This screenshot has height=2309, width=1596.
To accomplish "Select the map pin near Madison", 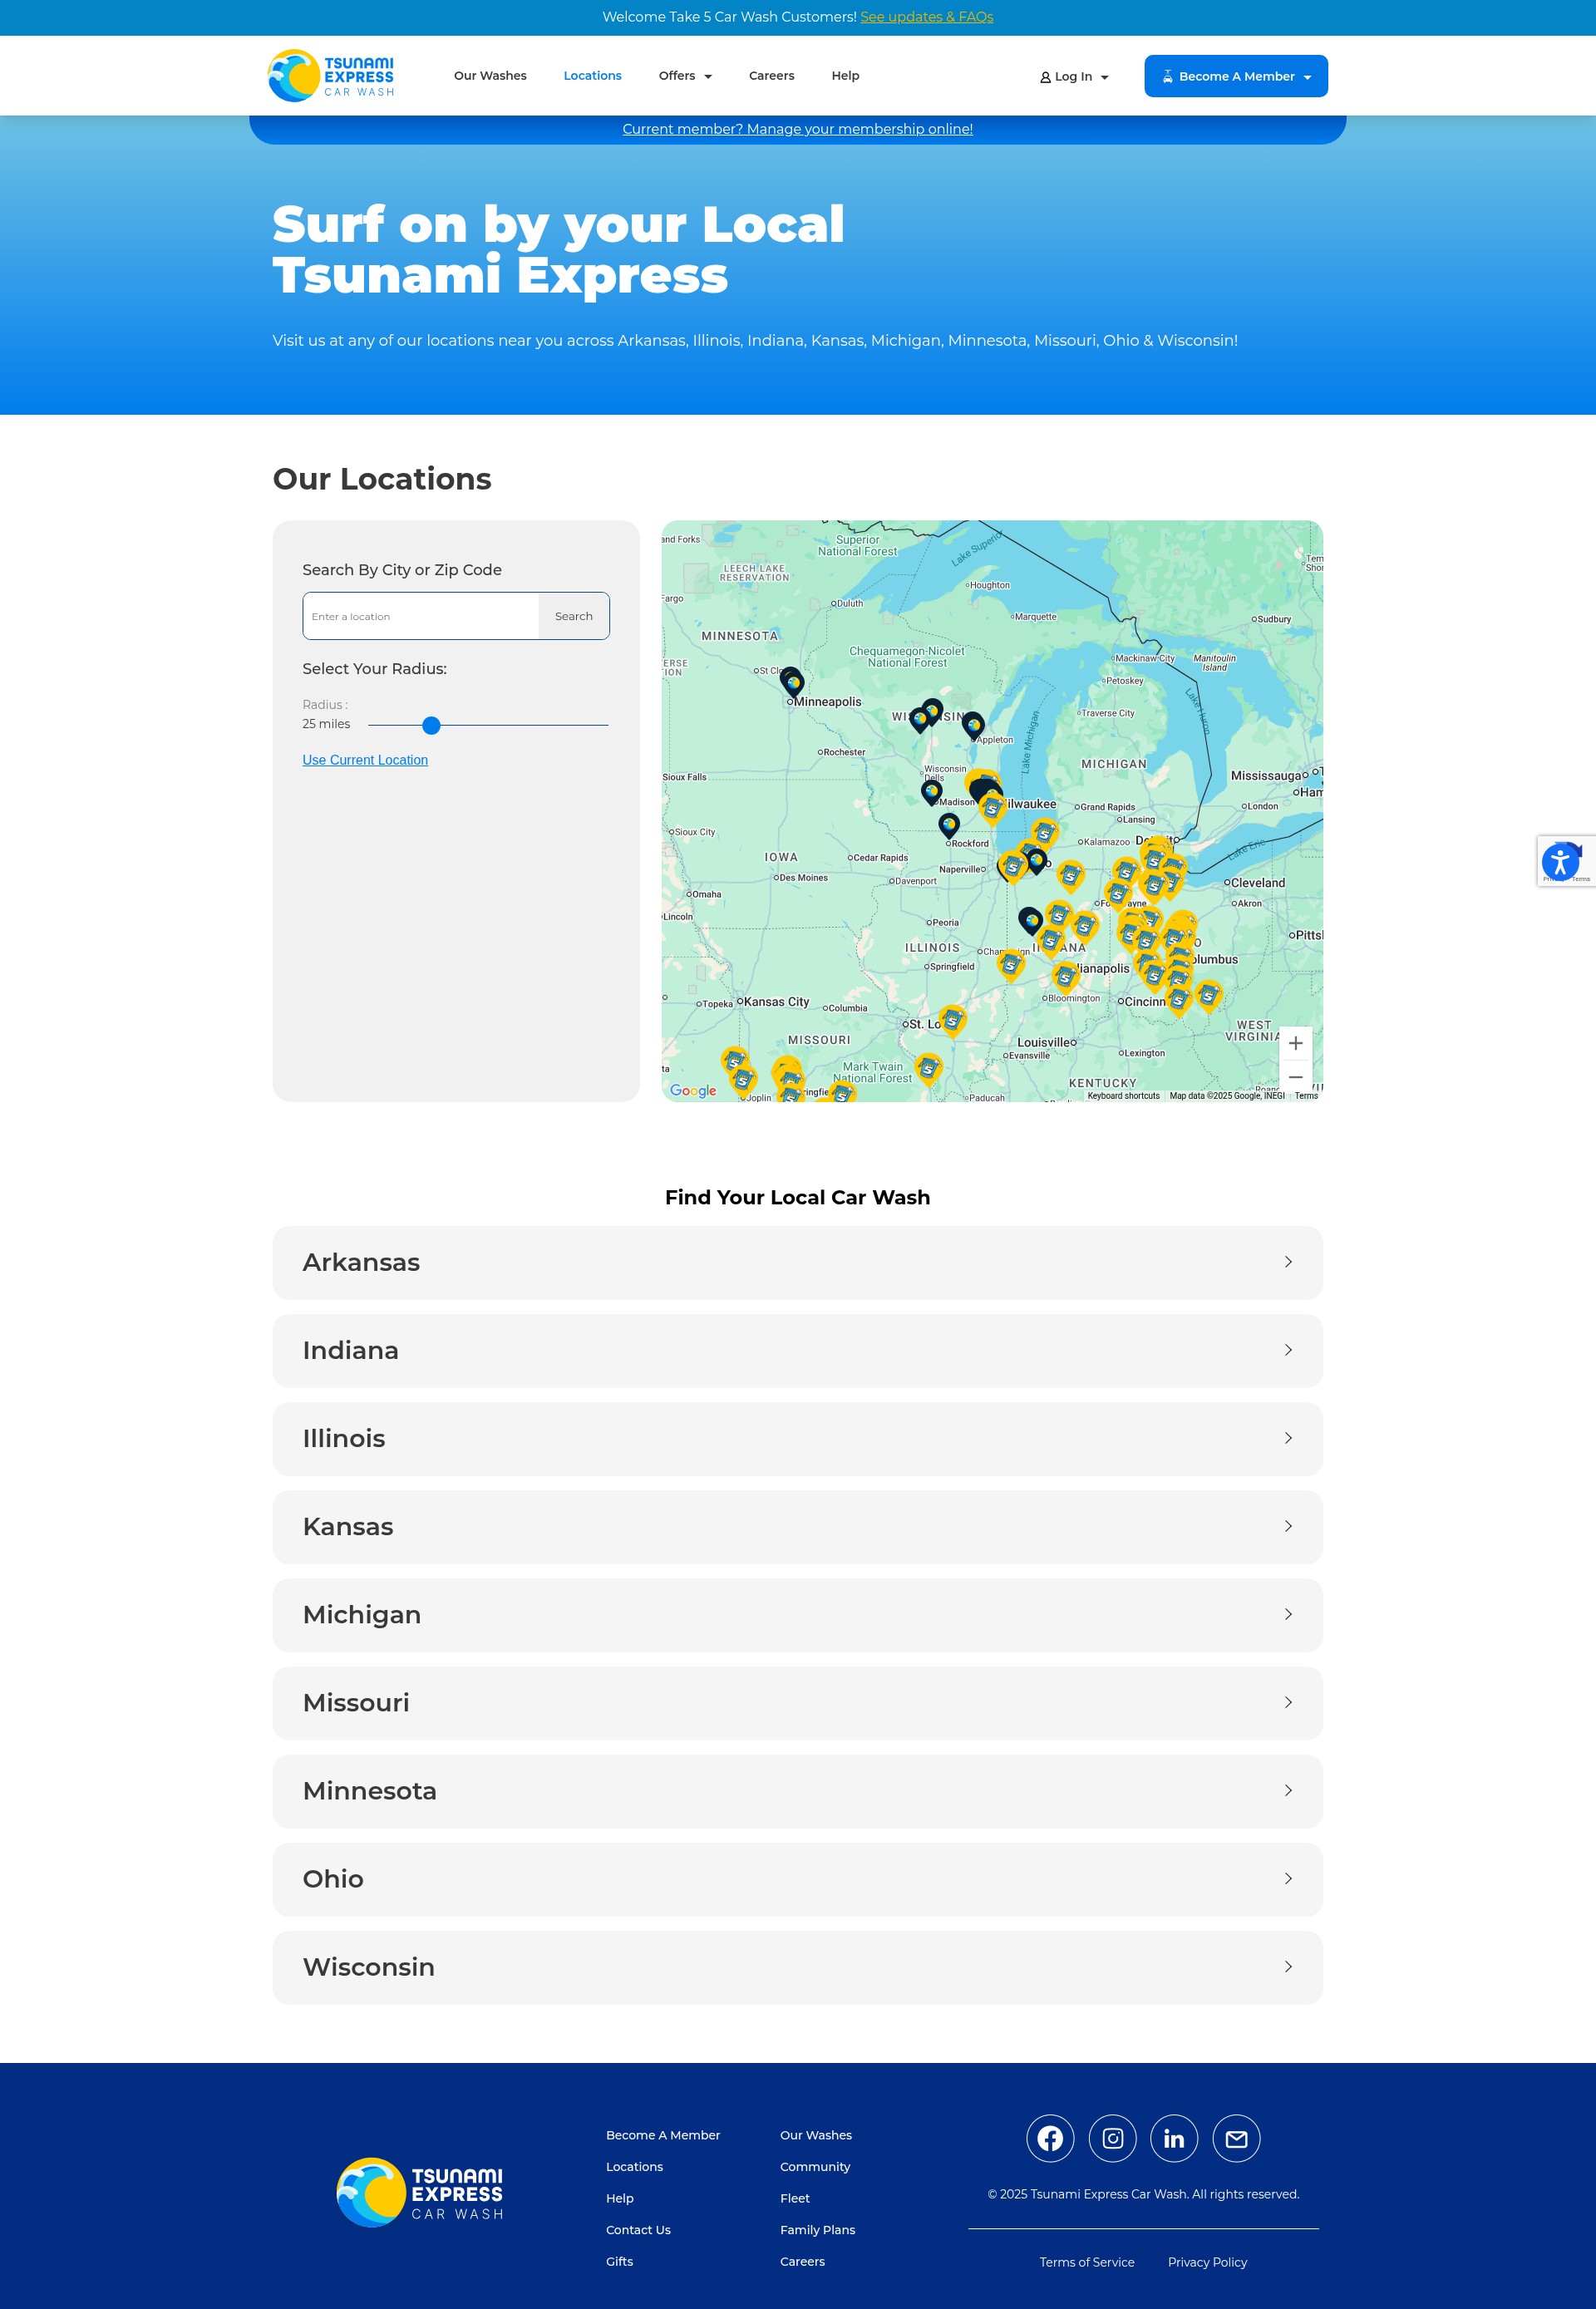I will (x=931, y=792).
